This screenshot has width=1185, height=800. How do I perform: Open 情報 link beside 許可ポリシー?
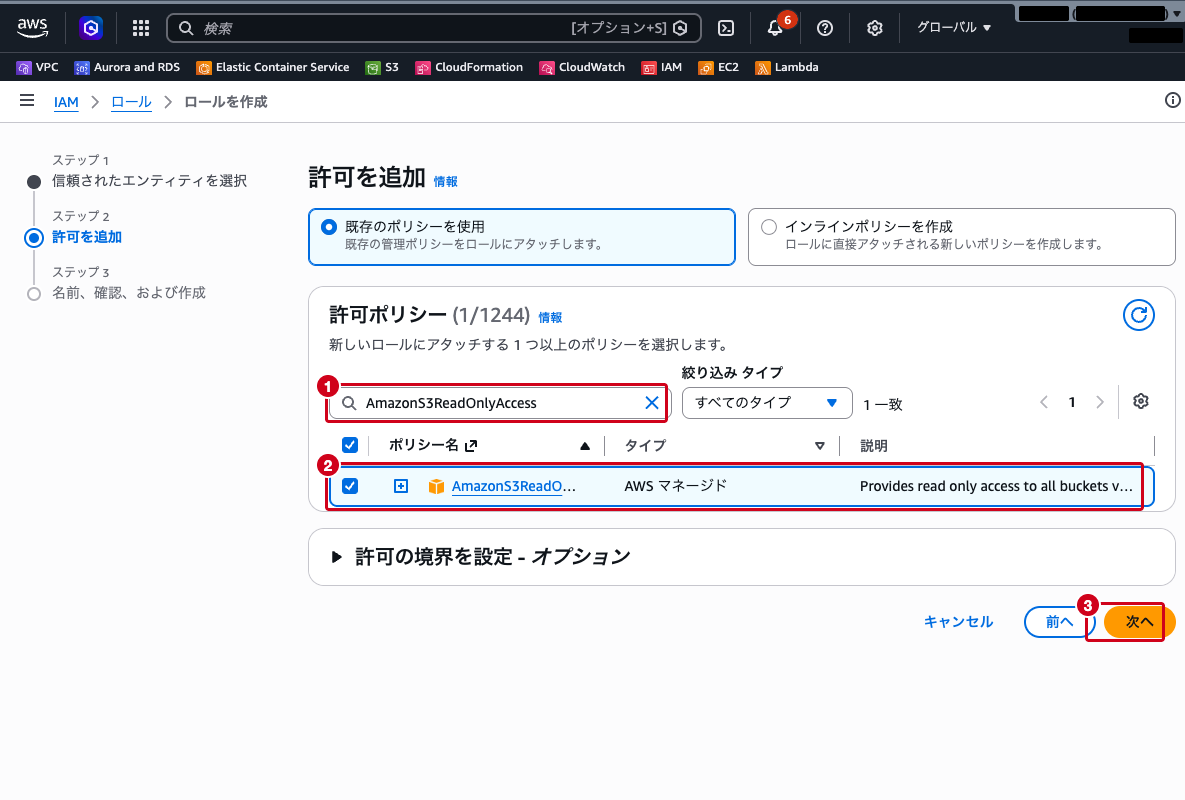point(550,317)
